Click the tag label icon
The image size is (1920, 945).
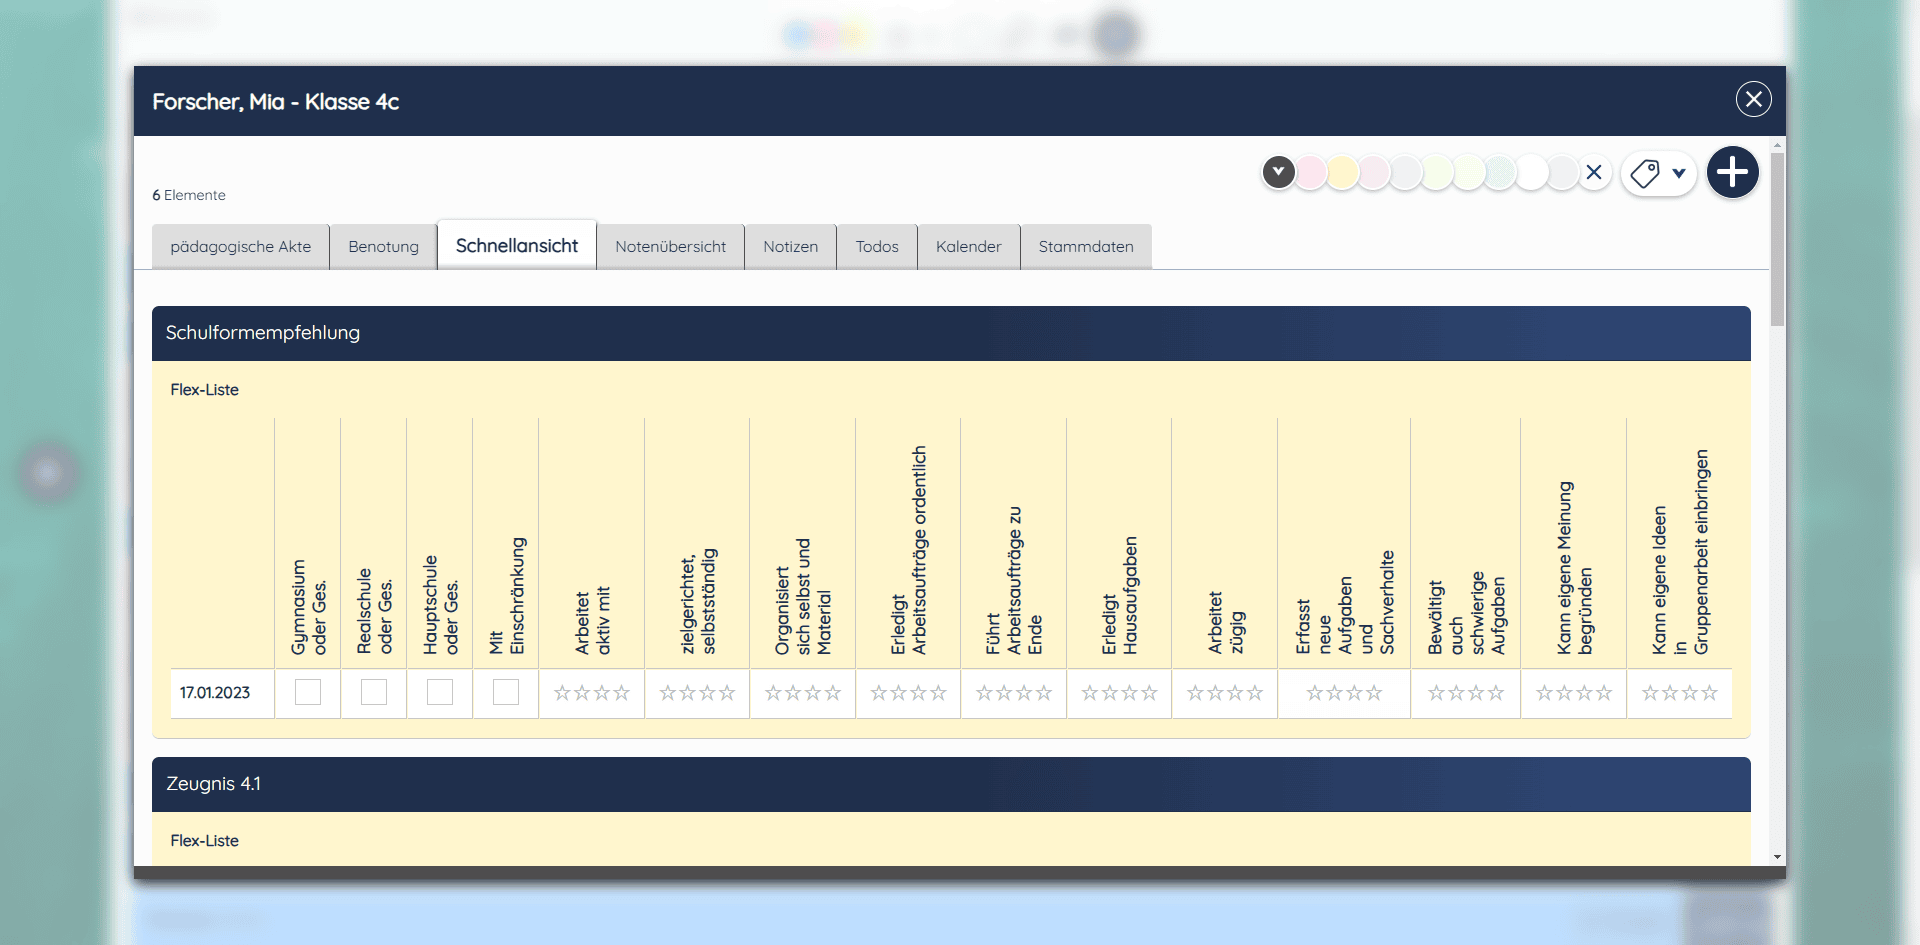1645,173
